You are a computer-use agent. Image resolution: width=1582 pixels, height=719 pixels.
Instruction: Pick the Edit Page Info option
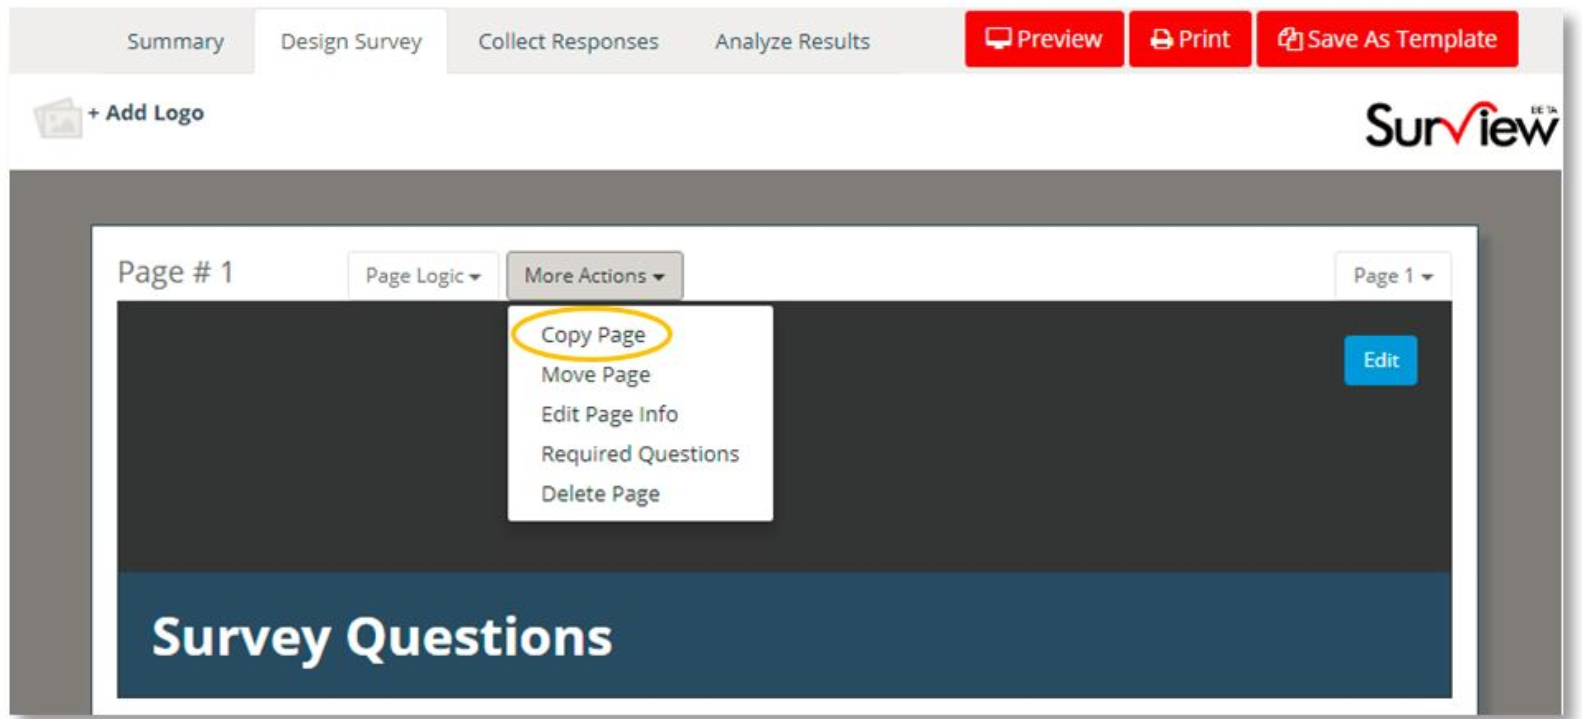[609, 414]
